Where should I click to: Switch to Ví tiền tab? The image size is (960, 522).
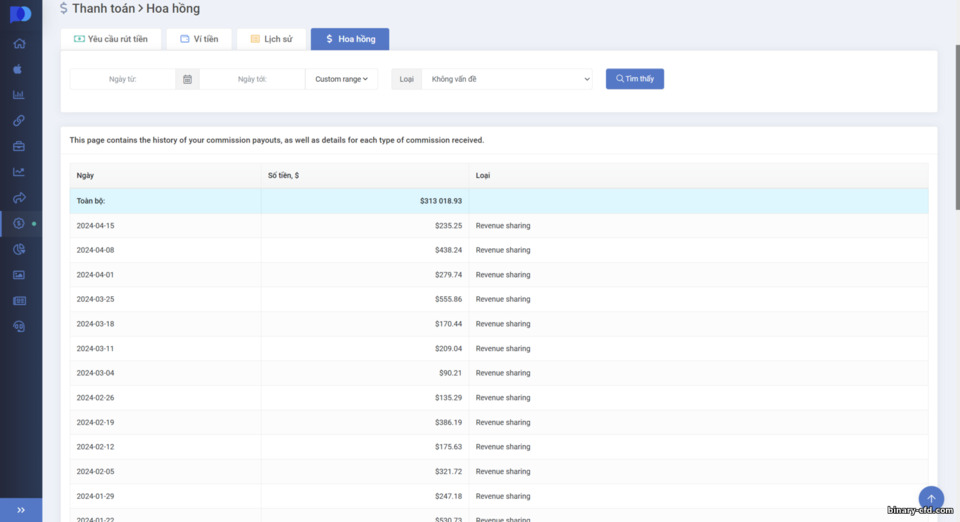(199, 39)
